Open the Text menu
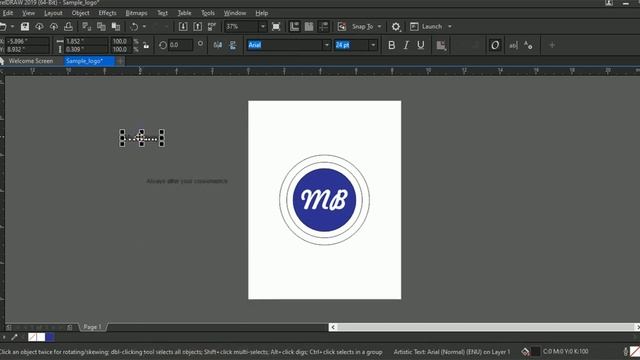The height and width of the screenshot is (360, 640). click(162, 13)
